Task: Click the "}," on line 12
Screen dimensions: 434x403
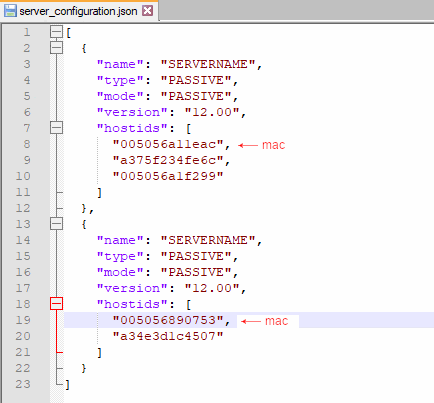Action: coord(87,209)
